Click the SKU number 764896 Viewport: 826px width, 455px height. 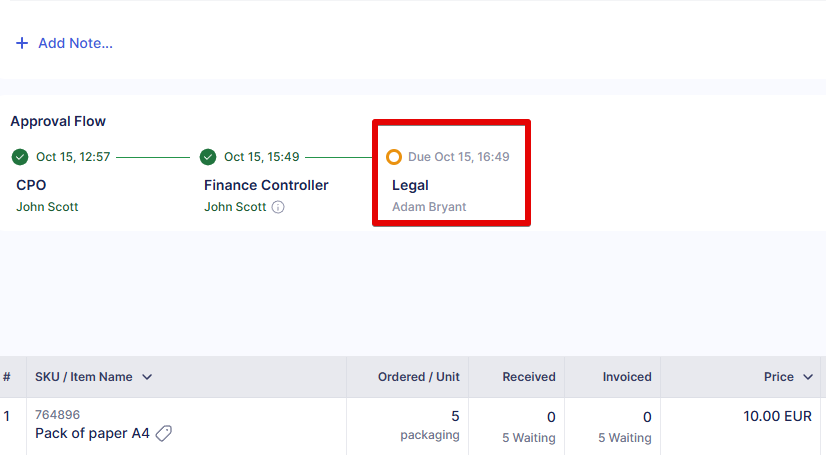pyautogui.click(x=57, y=414)
